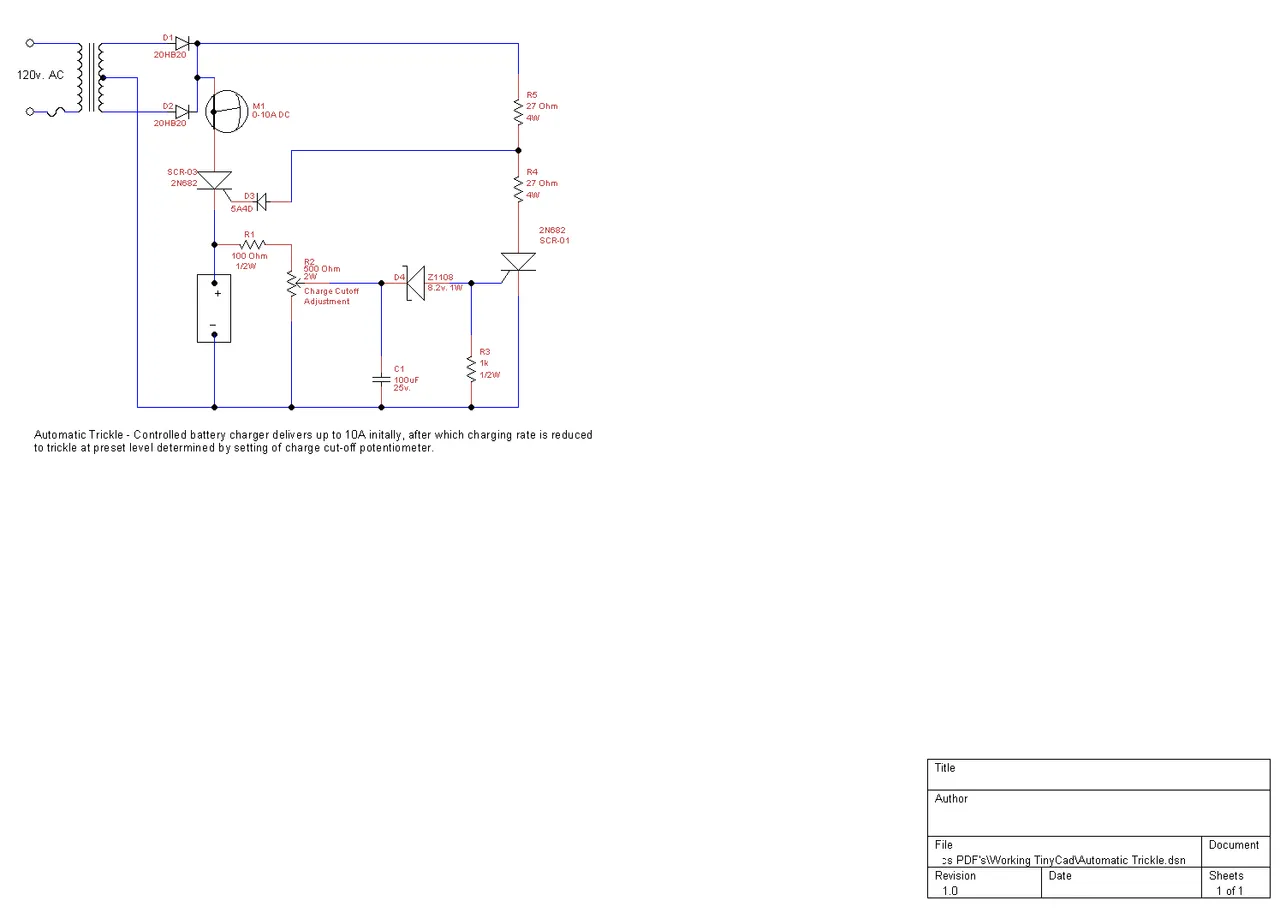Viewport: 1280px width, 908px height.
Task: Click the 'Author' field in title block
Action: (1099, 813)
